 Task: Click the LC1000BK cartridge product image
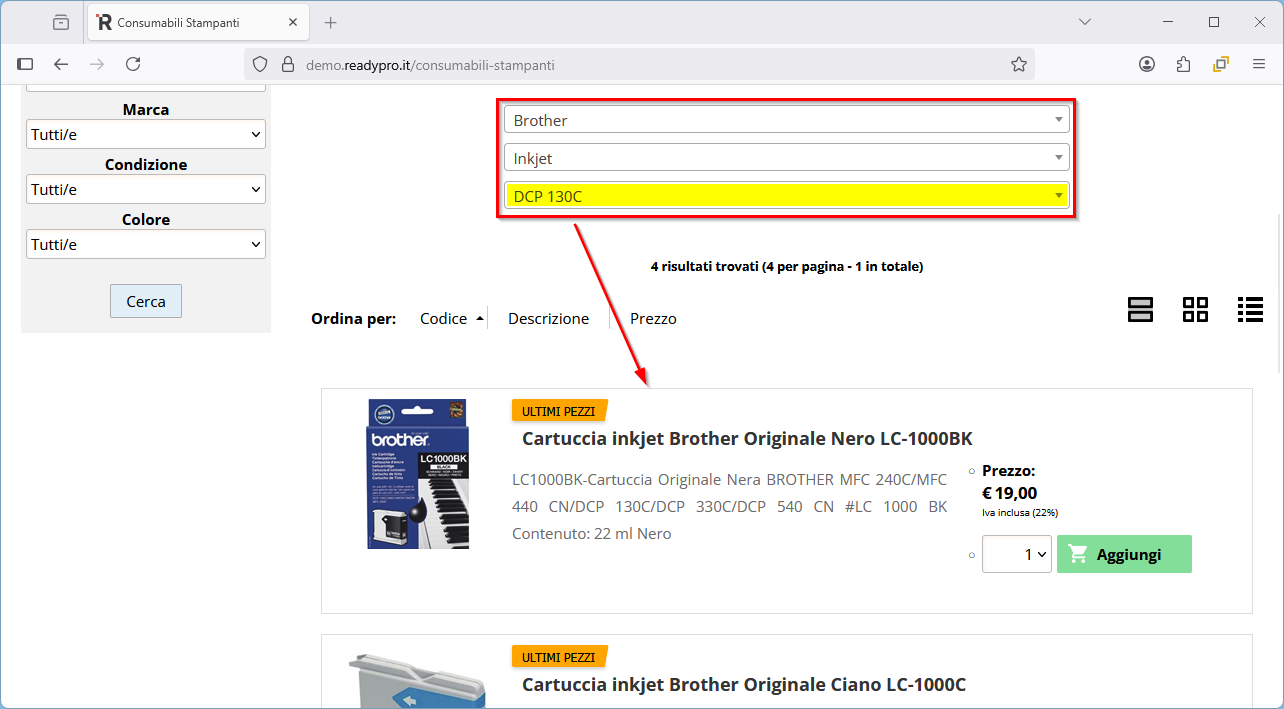(418, 474)
